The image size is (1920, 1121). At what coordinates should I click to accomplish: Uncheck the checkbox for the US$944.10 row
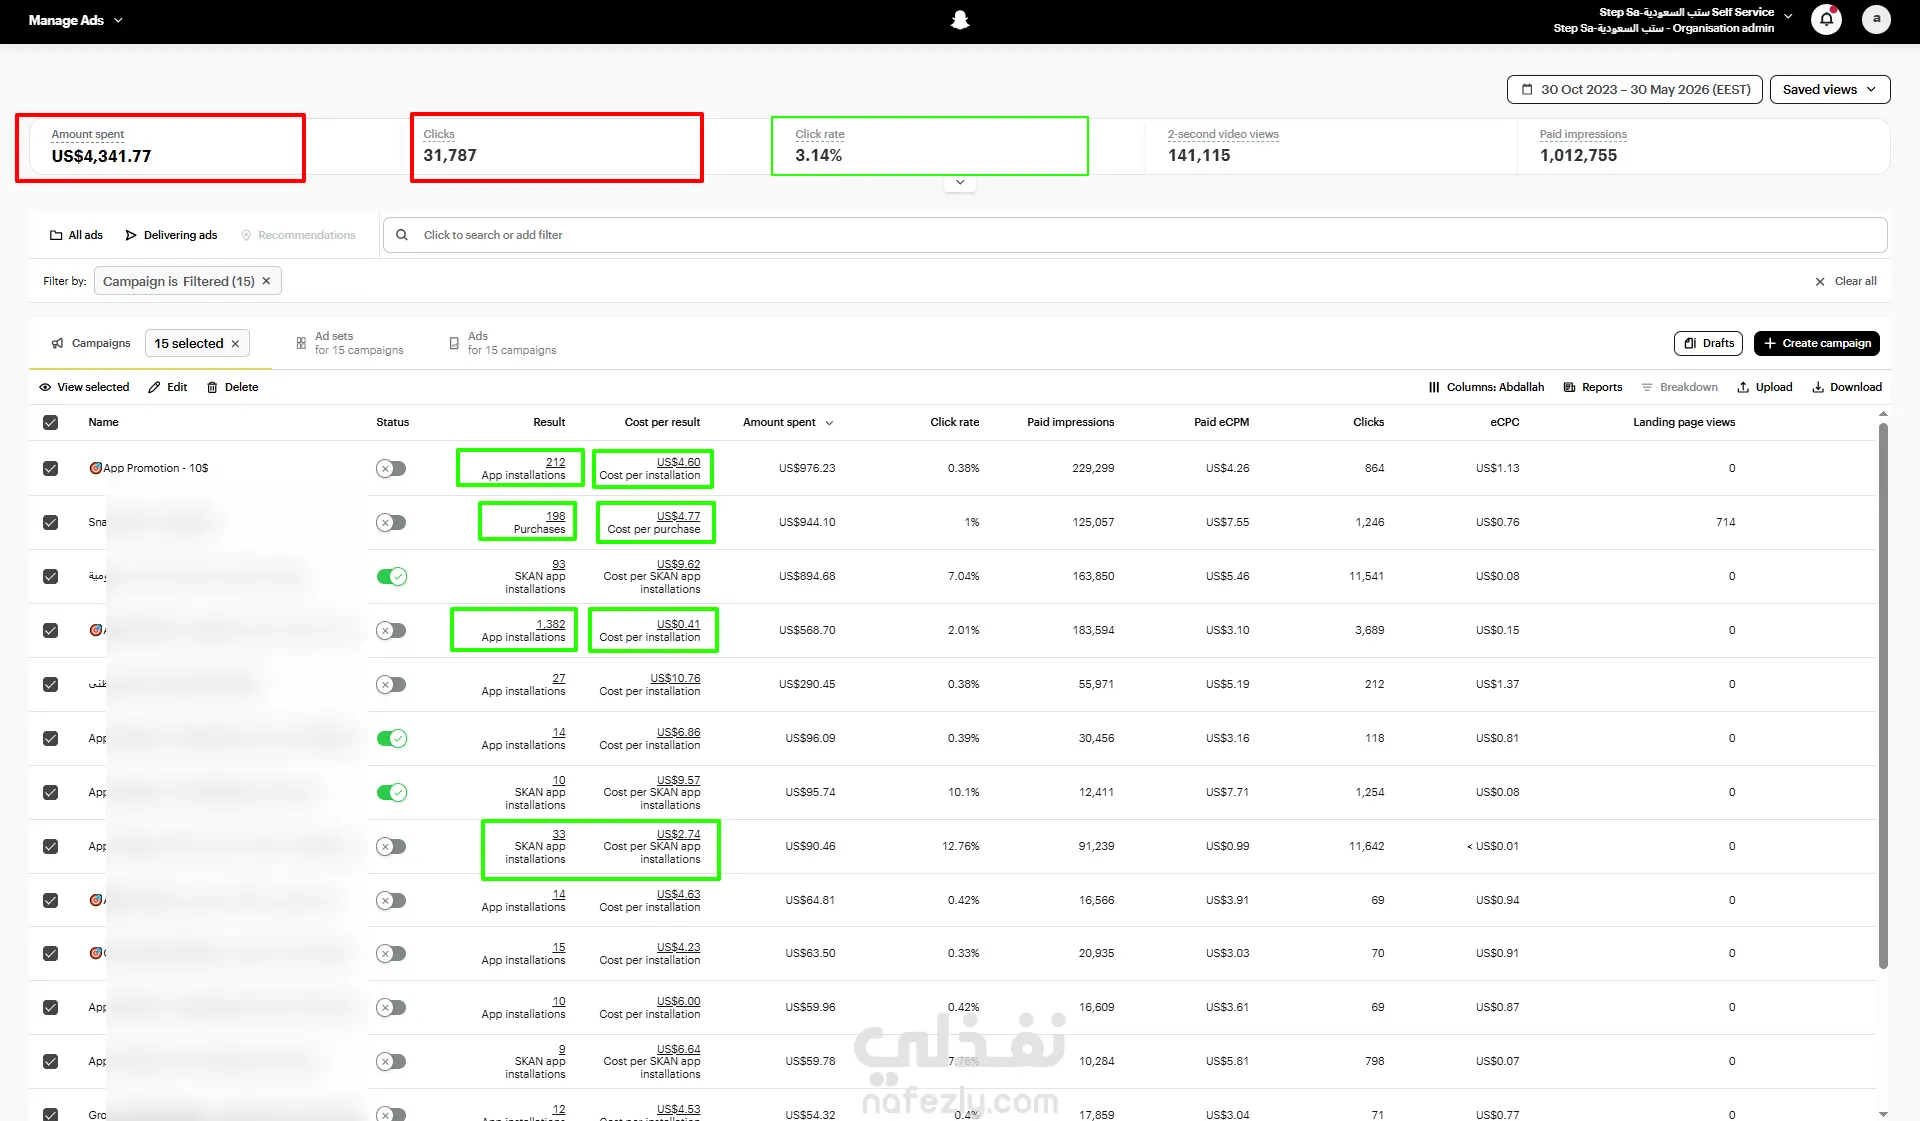[50, 522]
